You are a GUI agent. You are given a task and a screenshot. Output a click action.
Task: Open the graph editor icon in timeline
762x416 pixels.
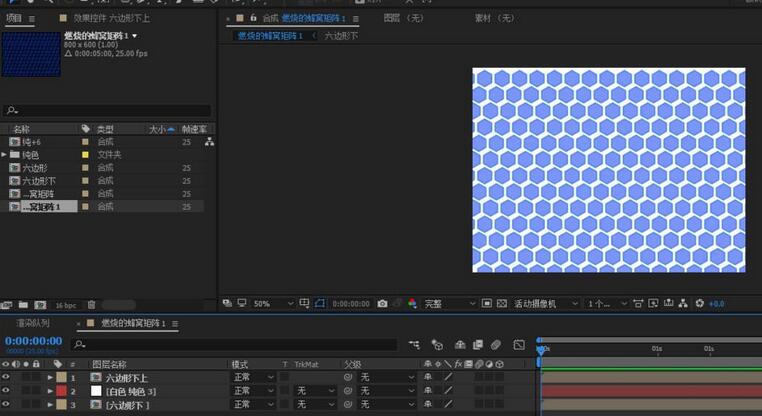coord(519,345)
